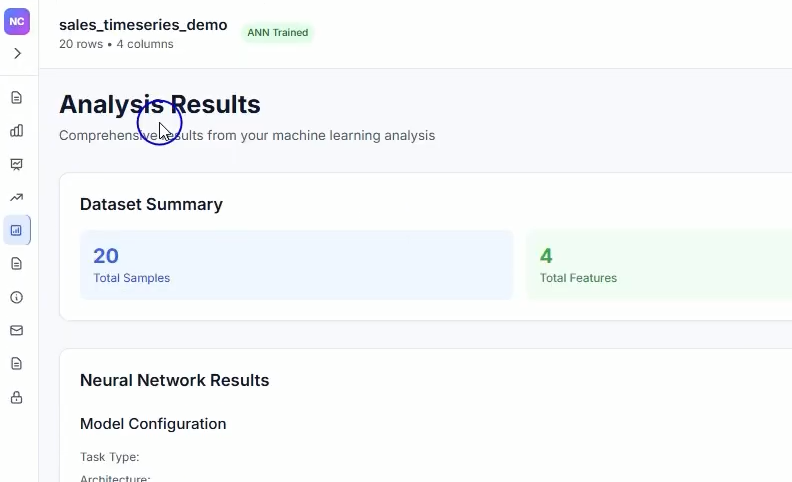This screenshot has width=792, height=482.
Task: Click the sales_timeseries_demo dataset title
Action: [x=143, y=25]
